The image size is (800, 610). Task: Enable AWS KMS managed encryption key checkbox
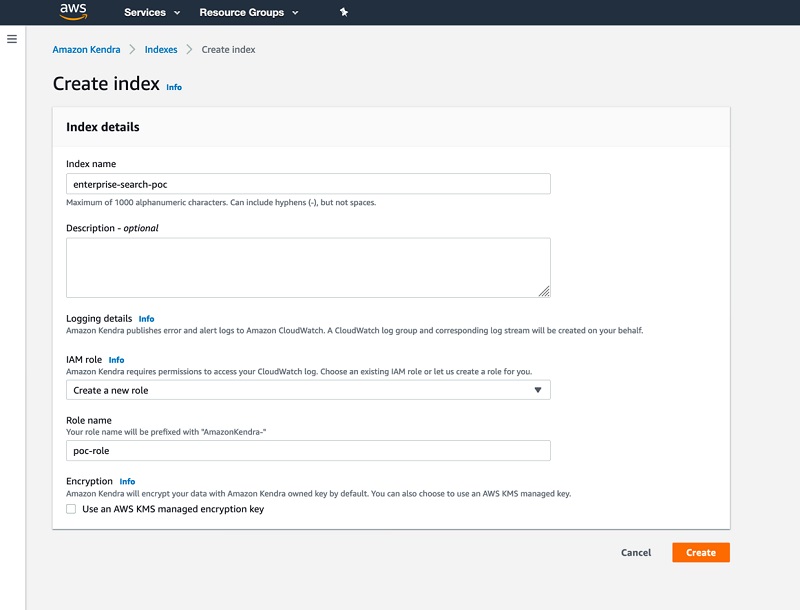(x=71, y=509)
